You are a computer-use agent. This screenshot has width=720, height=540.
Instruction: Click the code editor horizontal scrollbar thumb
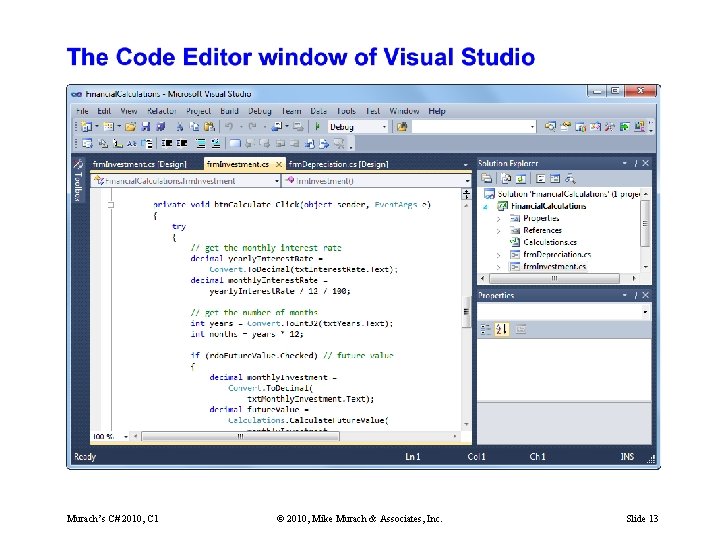coord(241,436)
